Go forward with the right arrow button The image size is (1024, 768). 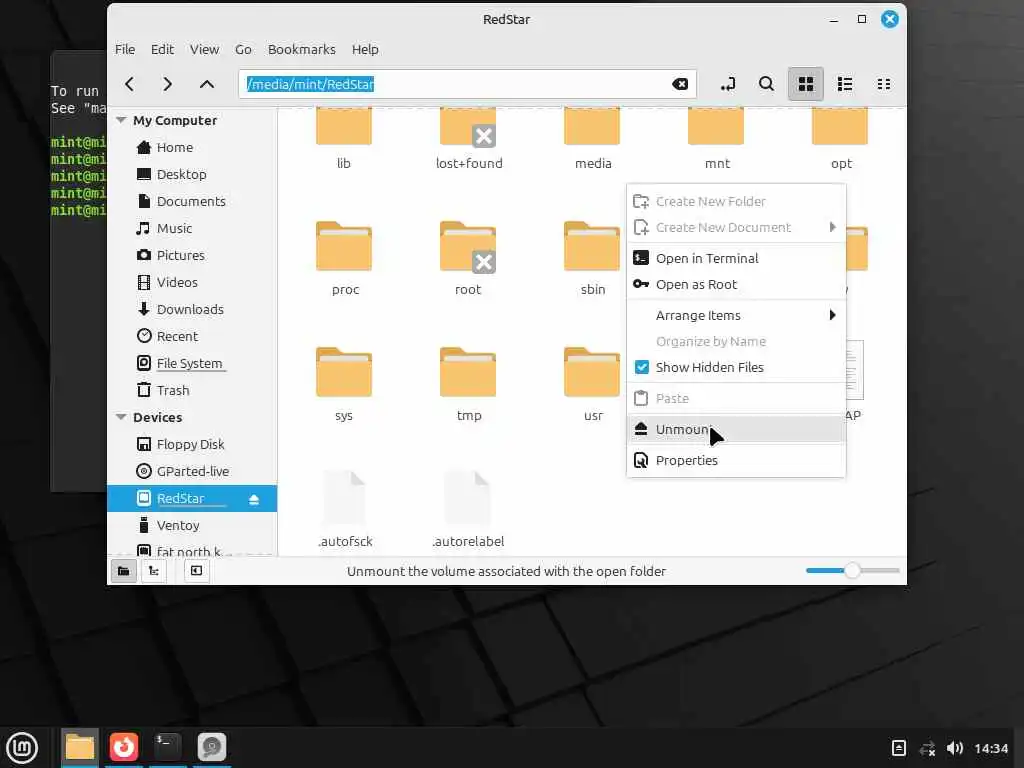167,84
